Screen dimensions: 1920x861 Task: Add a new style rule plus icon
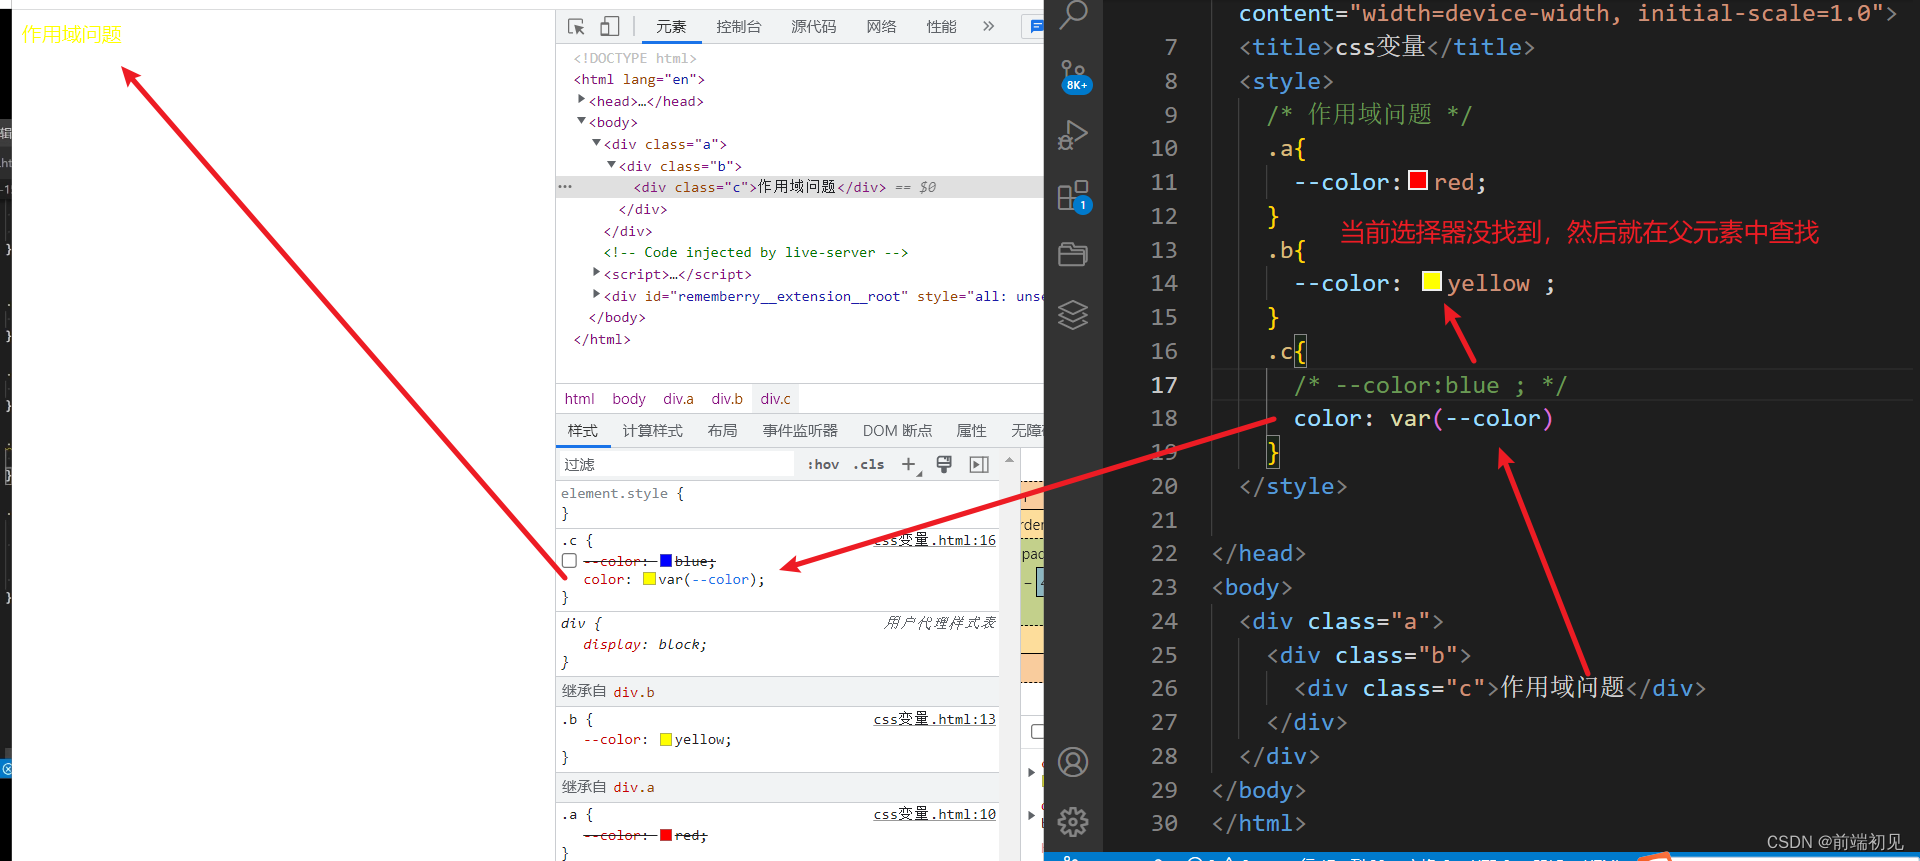tap(909, 465)
